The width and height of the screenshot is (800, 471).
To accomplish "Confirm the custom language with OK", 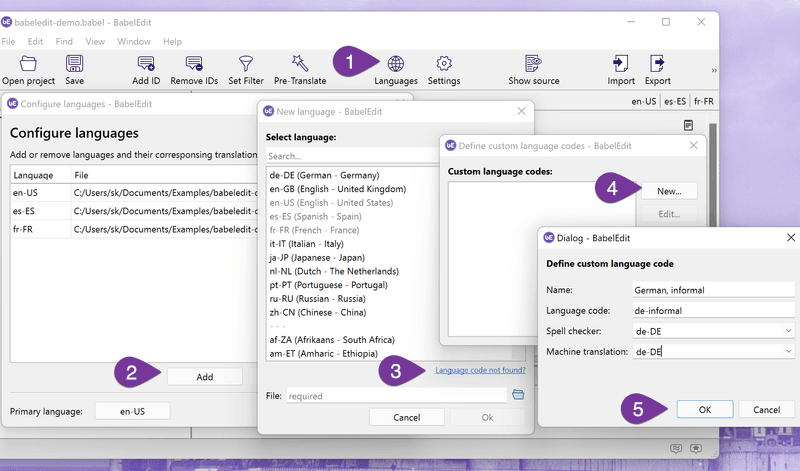I will pos(705,410).
